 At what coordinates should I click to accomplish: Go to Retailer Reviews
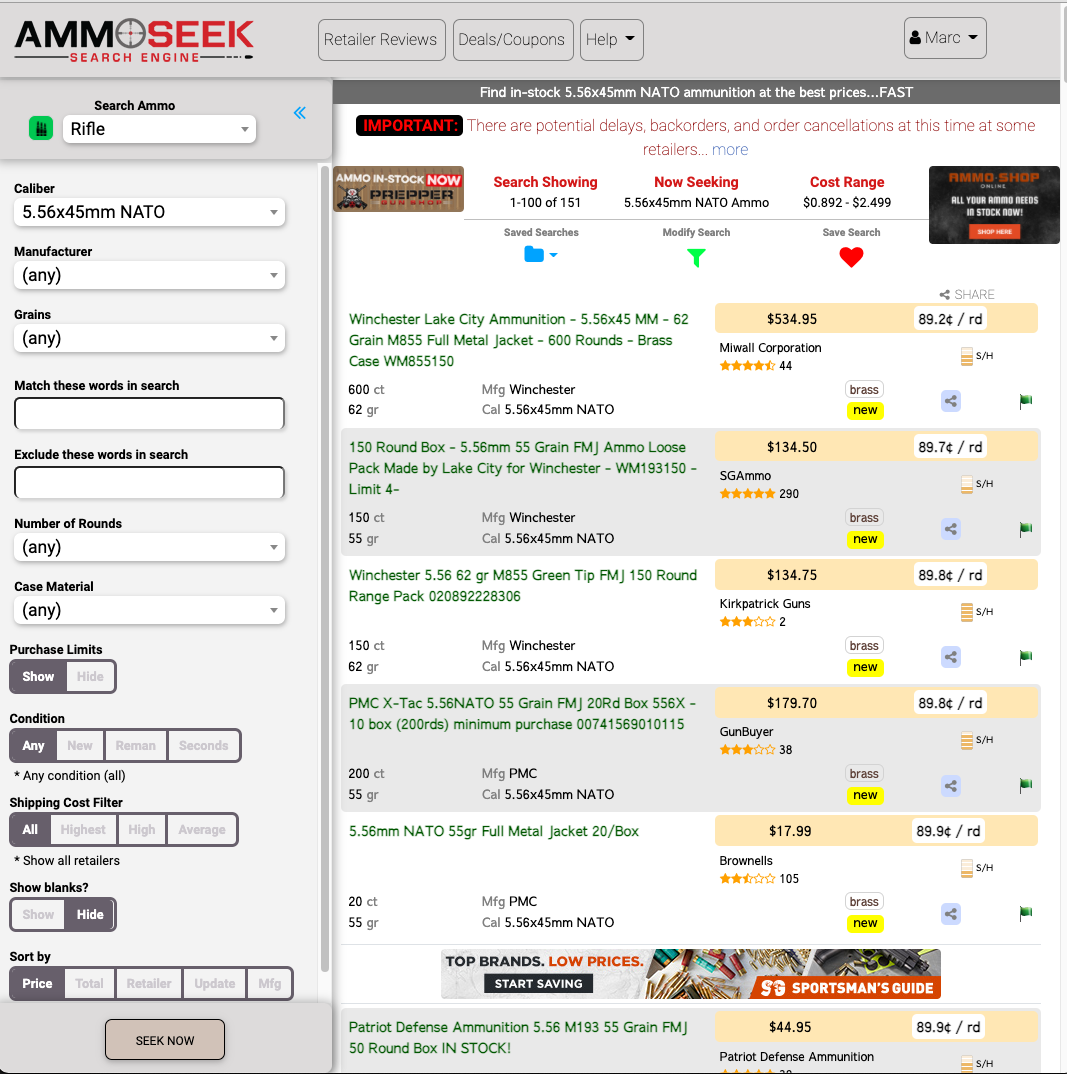[381, 39]
